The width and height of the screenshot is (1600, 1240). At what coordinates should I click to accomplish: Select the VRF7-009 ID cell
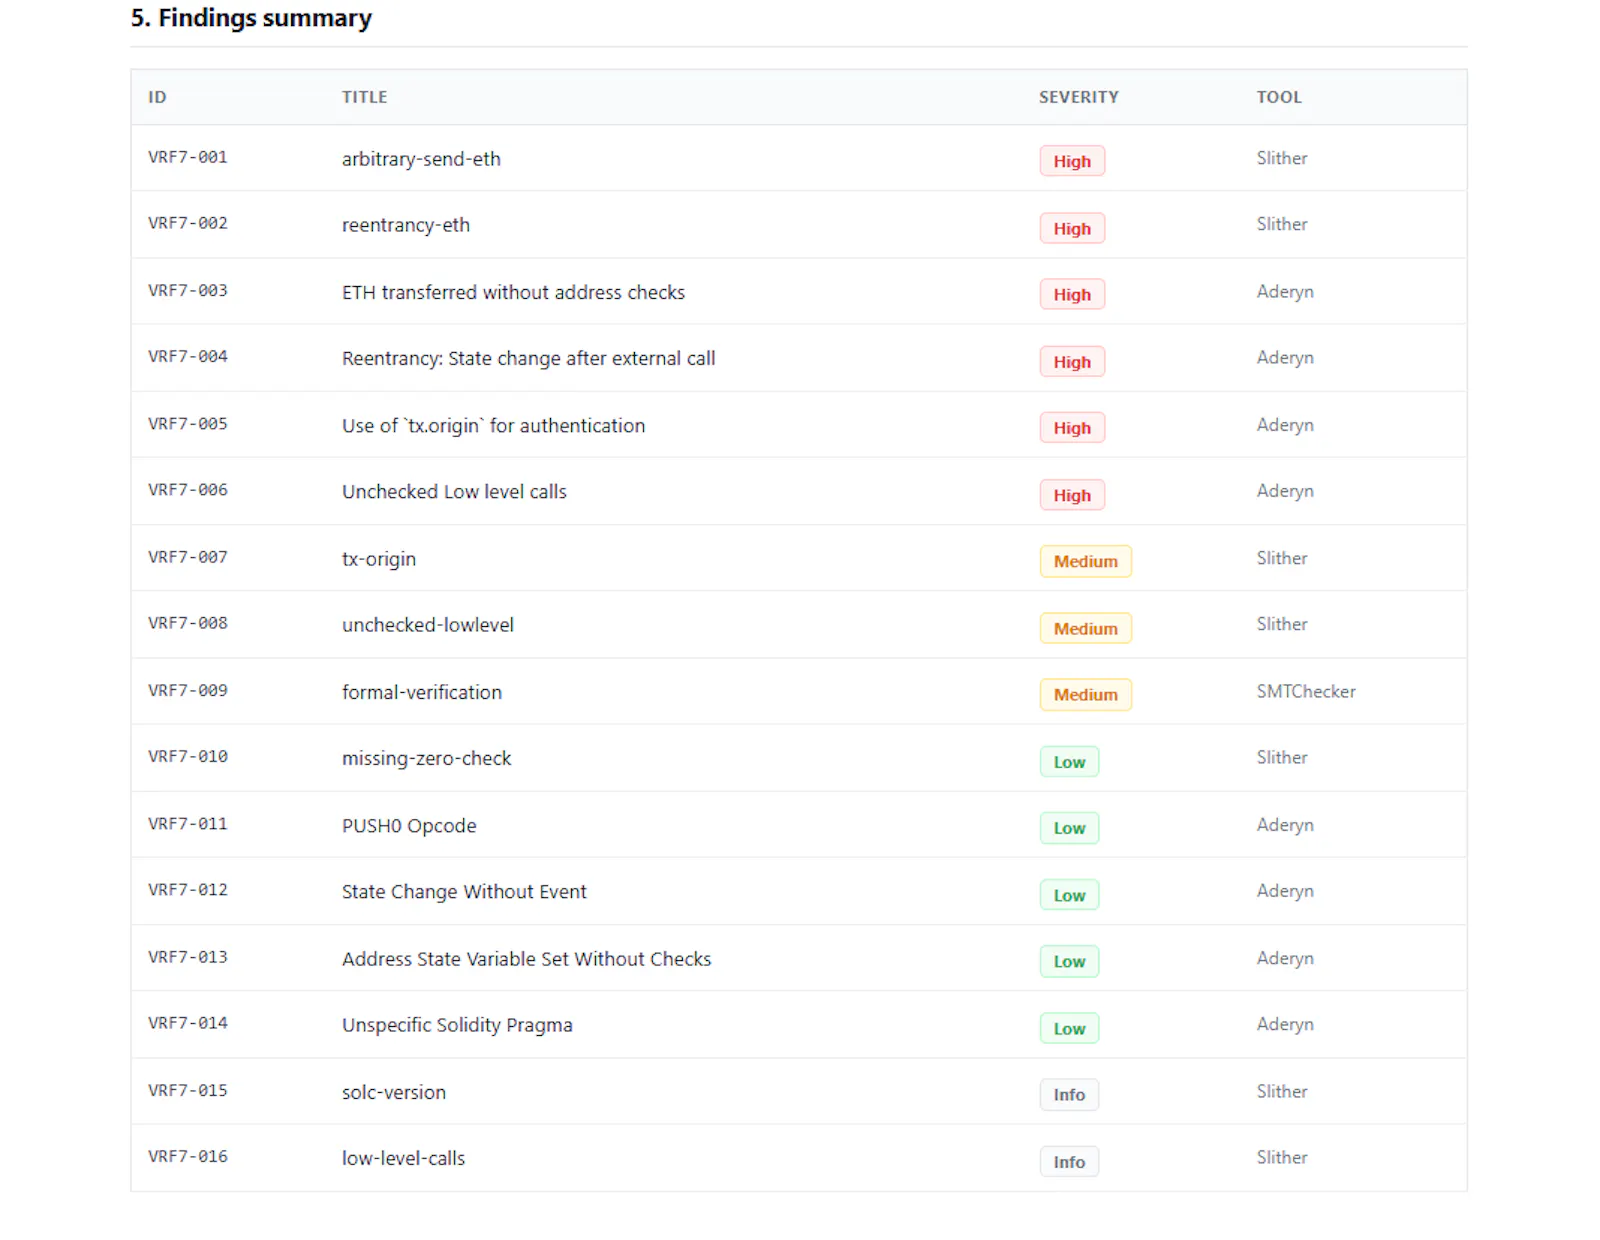tap(188, 690)
